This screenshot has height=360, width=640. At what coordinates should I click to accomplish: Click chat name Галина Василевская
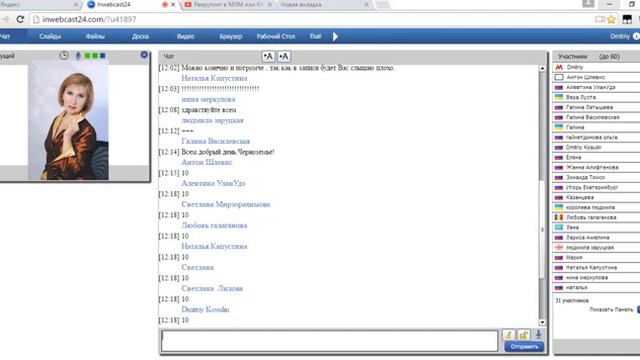(216, 141)
